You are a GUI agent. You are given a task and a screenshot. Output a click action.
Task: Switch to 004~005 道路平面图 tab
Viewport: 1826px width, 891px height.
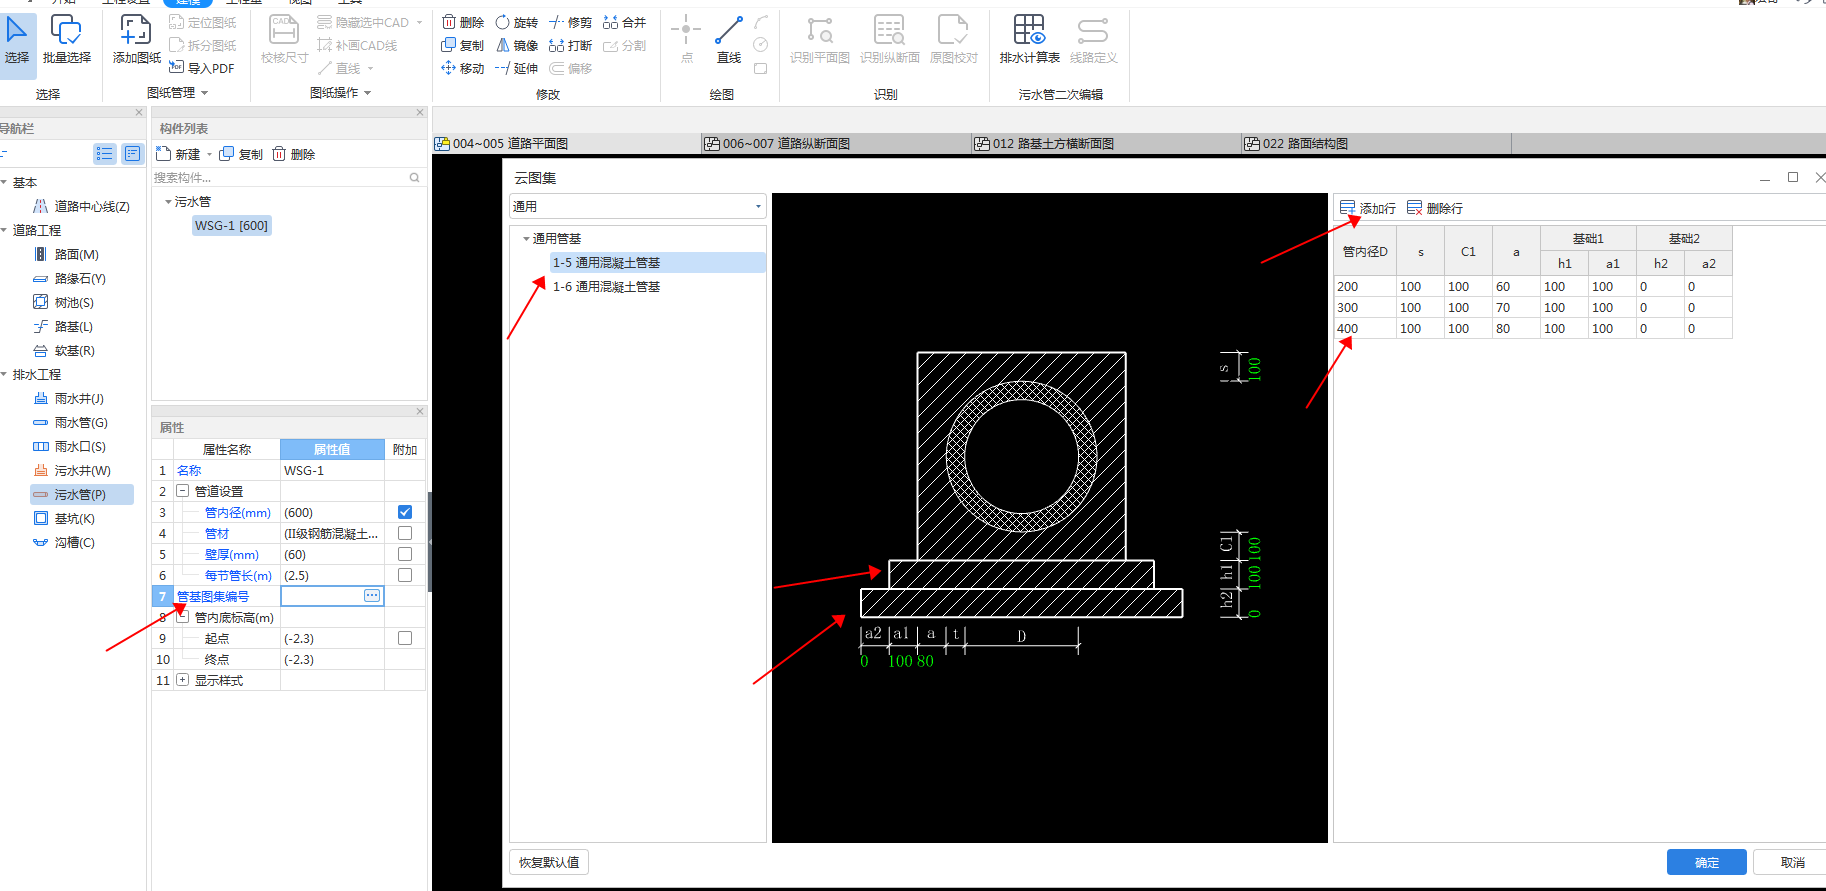566,144
